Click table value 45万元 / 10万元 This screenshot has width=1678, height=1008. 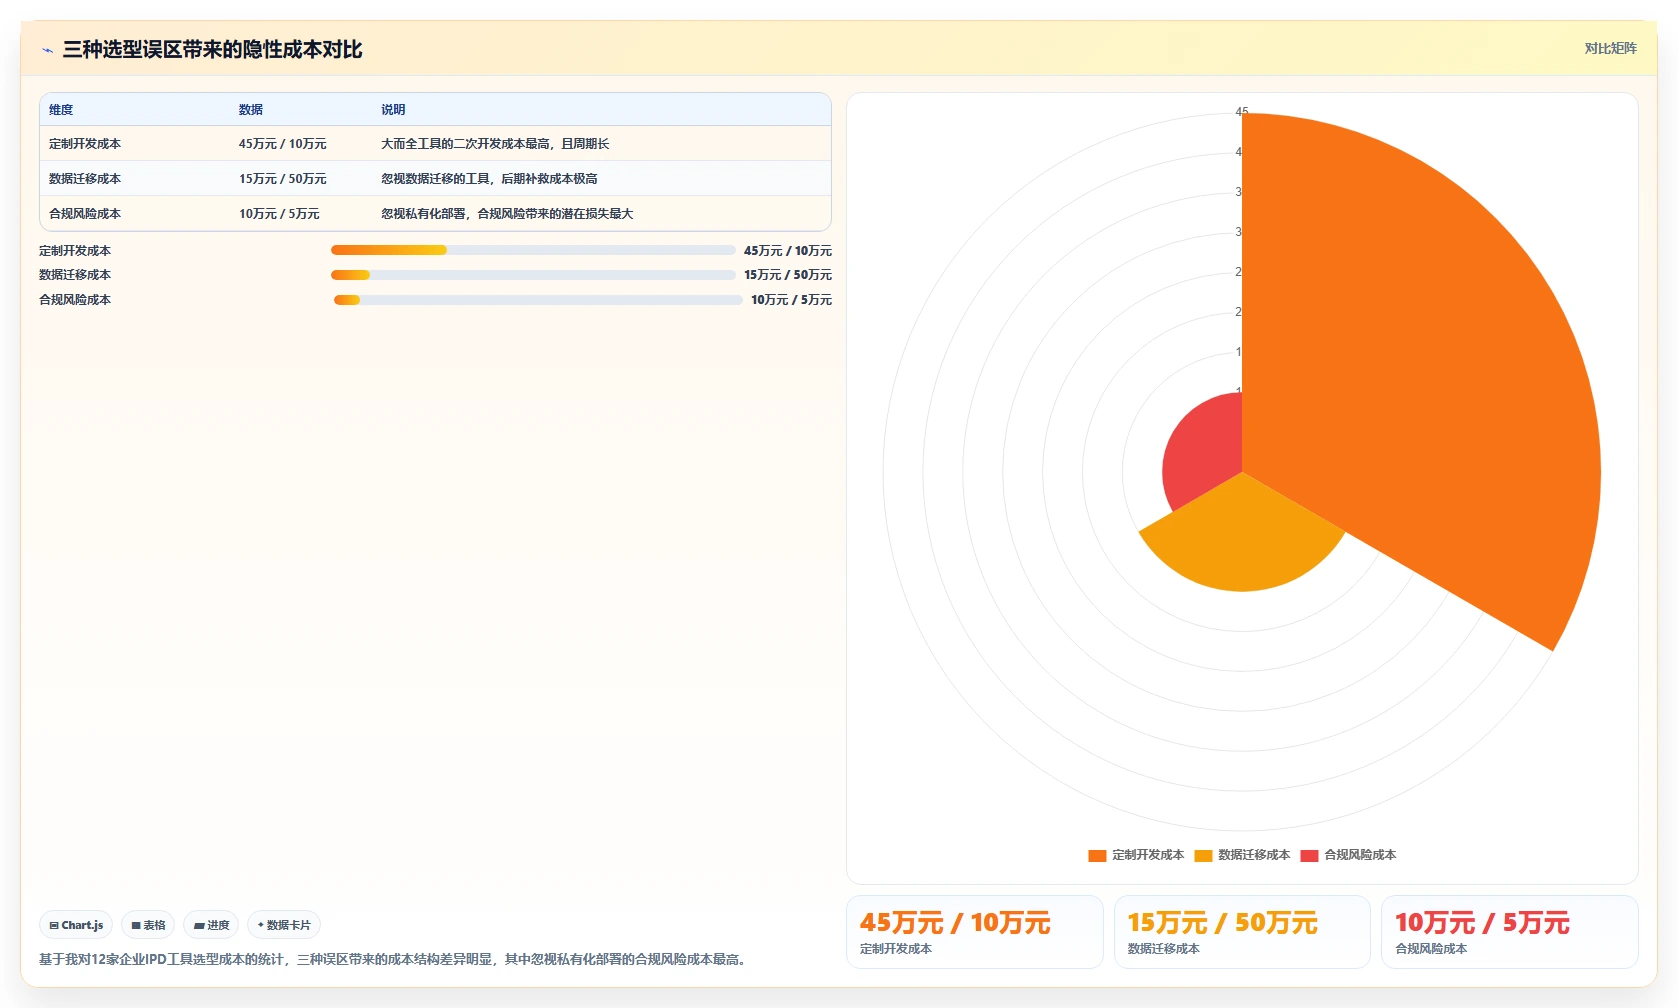(x=283, y=144)
